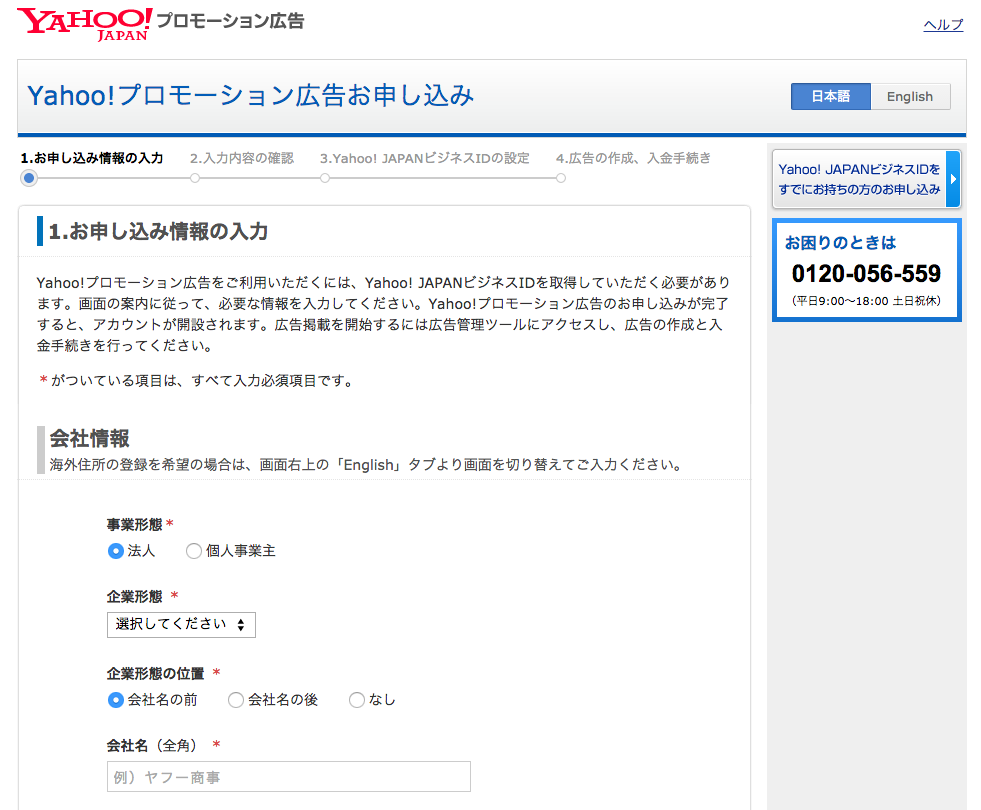Screen dimensions: 981x810
Task: Select the 個人事業主 radio button
Action: pos(194,551)
